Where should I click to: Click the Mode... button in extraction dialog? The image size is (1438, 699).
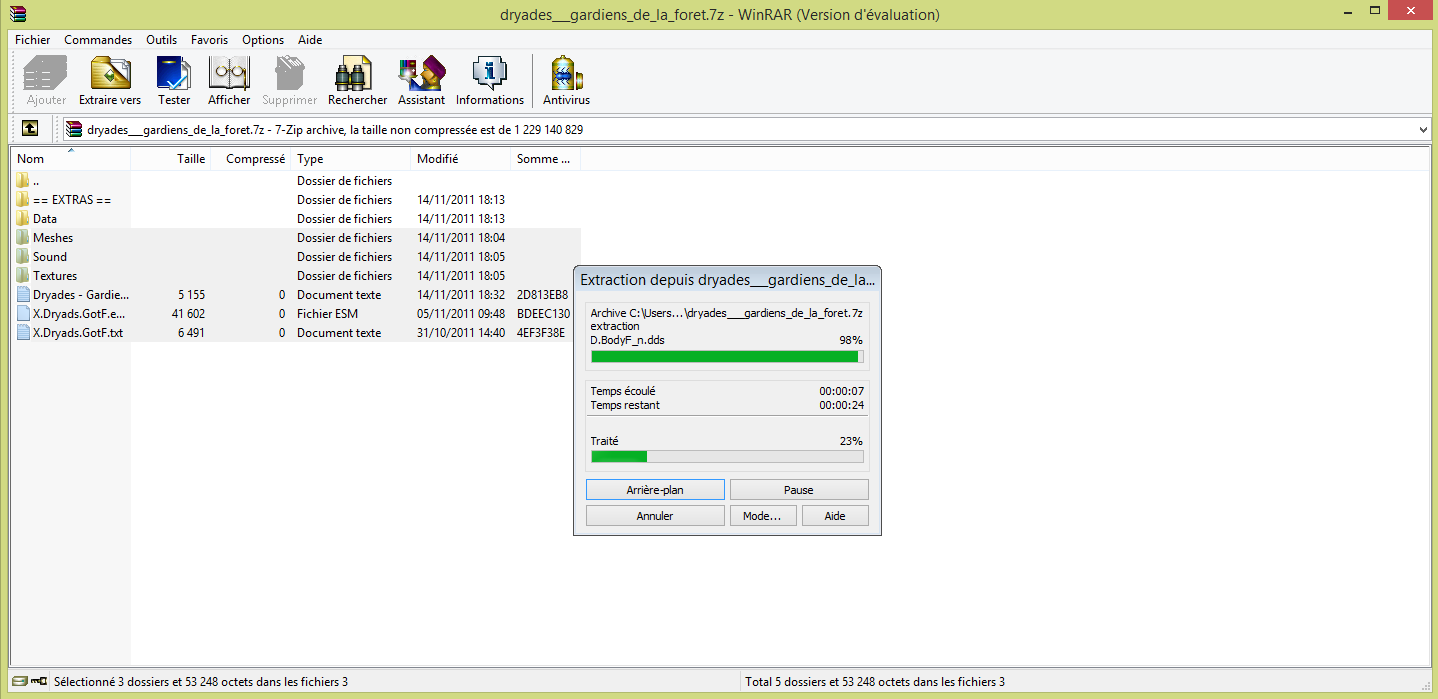click(x=763, y=516)
